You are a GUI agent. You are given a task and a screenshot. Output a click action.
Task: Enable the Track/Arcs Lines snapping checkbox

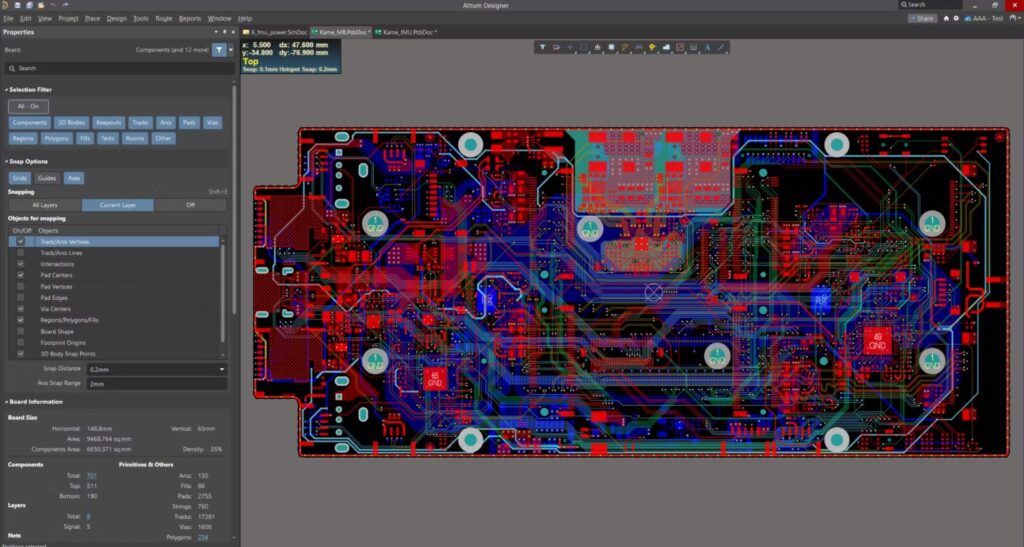[21, 253]
